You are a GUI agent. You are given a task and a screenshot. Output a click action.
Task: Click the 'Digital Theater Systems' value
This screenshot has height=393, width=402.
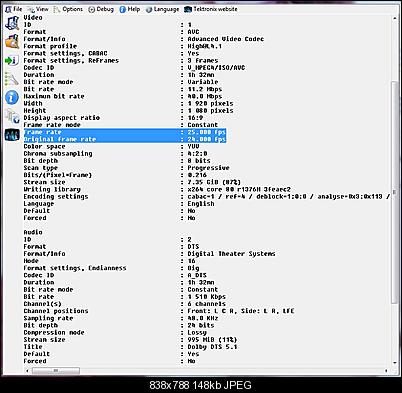pyautogui.click(x=231, y=254)
